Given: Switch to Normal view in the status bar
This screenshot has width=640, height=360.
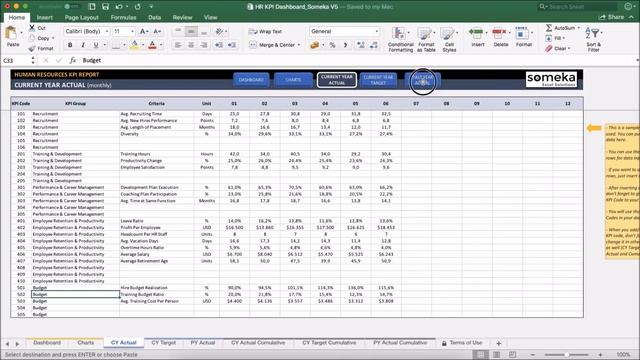Looking at the screenshot, I should [x=480, y=355].
